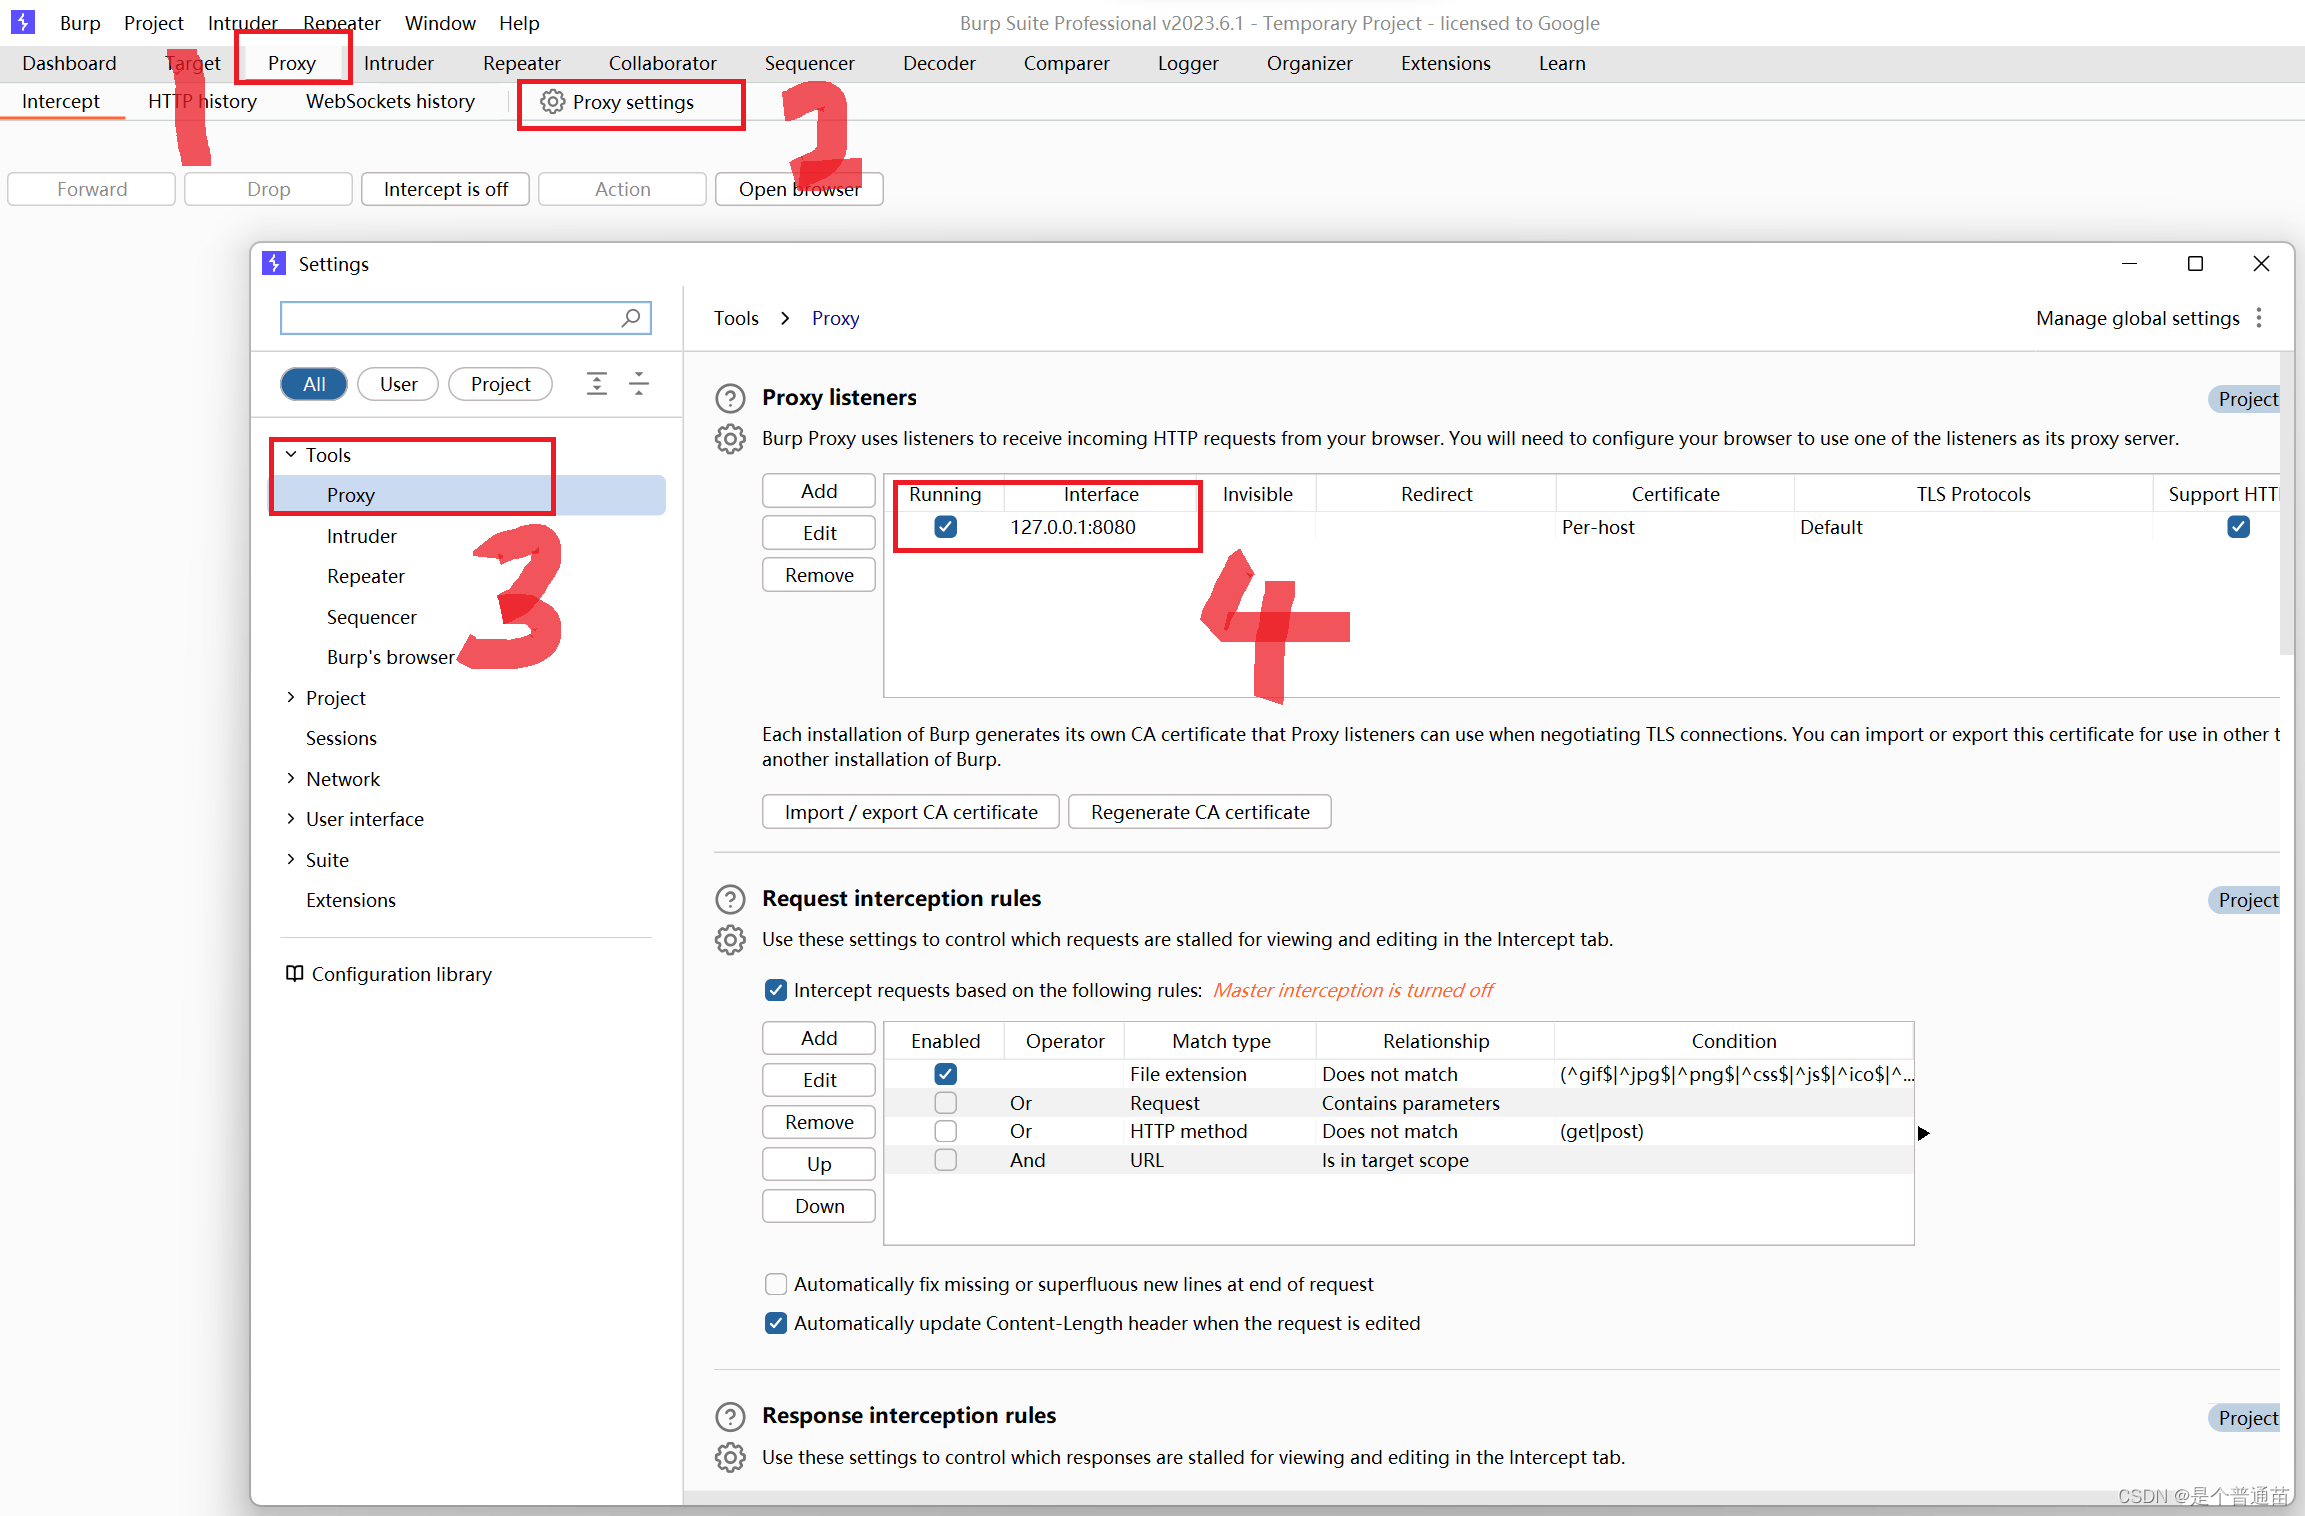Expand the Network tree node
The image size is (2305, 1516).
point(291,778)
